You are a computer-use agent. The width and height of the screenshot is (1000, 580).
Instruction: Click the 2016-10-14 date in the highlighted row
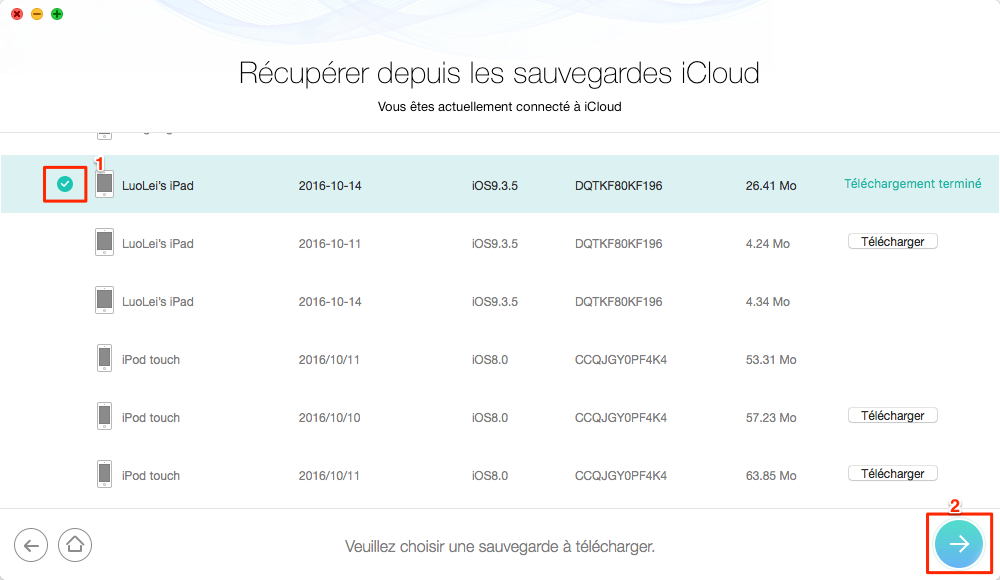330,186
